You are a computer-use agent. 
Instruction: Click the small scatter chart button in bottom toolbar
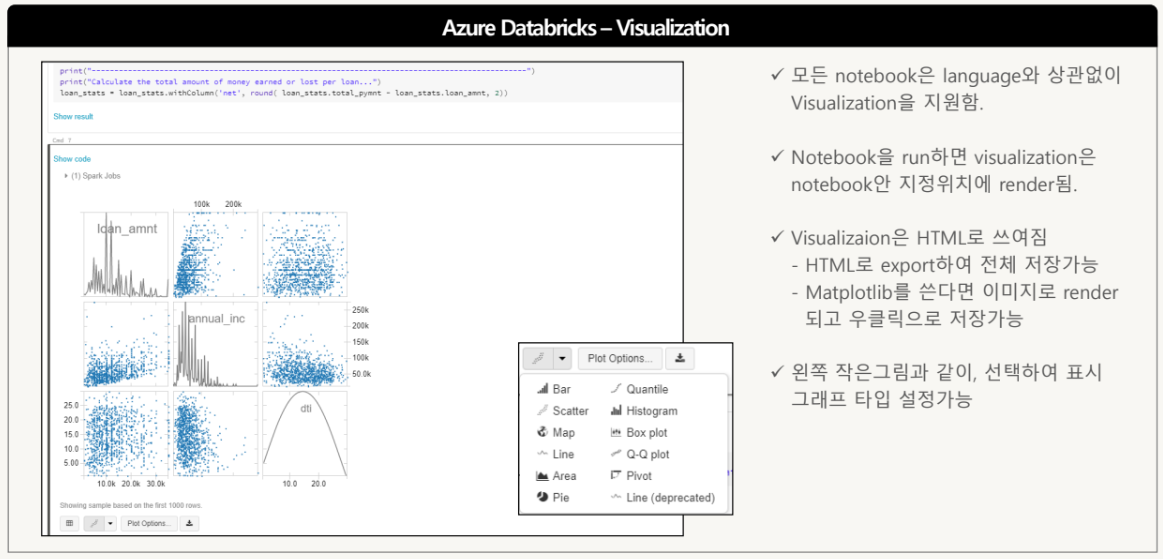pos(93,523)
